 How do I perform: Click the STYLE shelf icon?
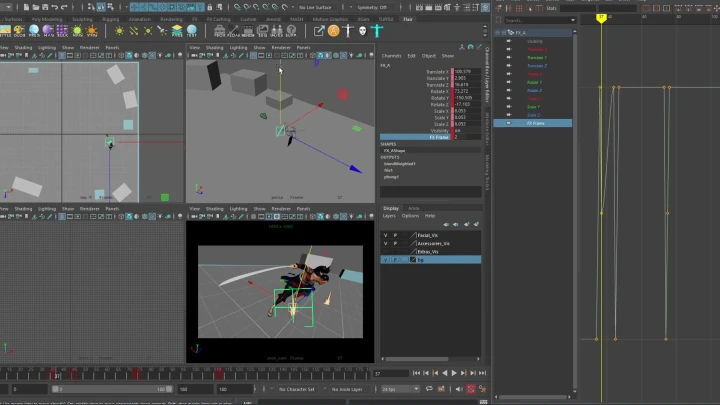5,31
